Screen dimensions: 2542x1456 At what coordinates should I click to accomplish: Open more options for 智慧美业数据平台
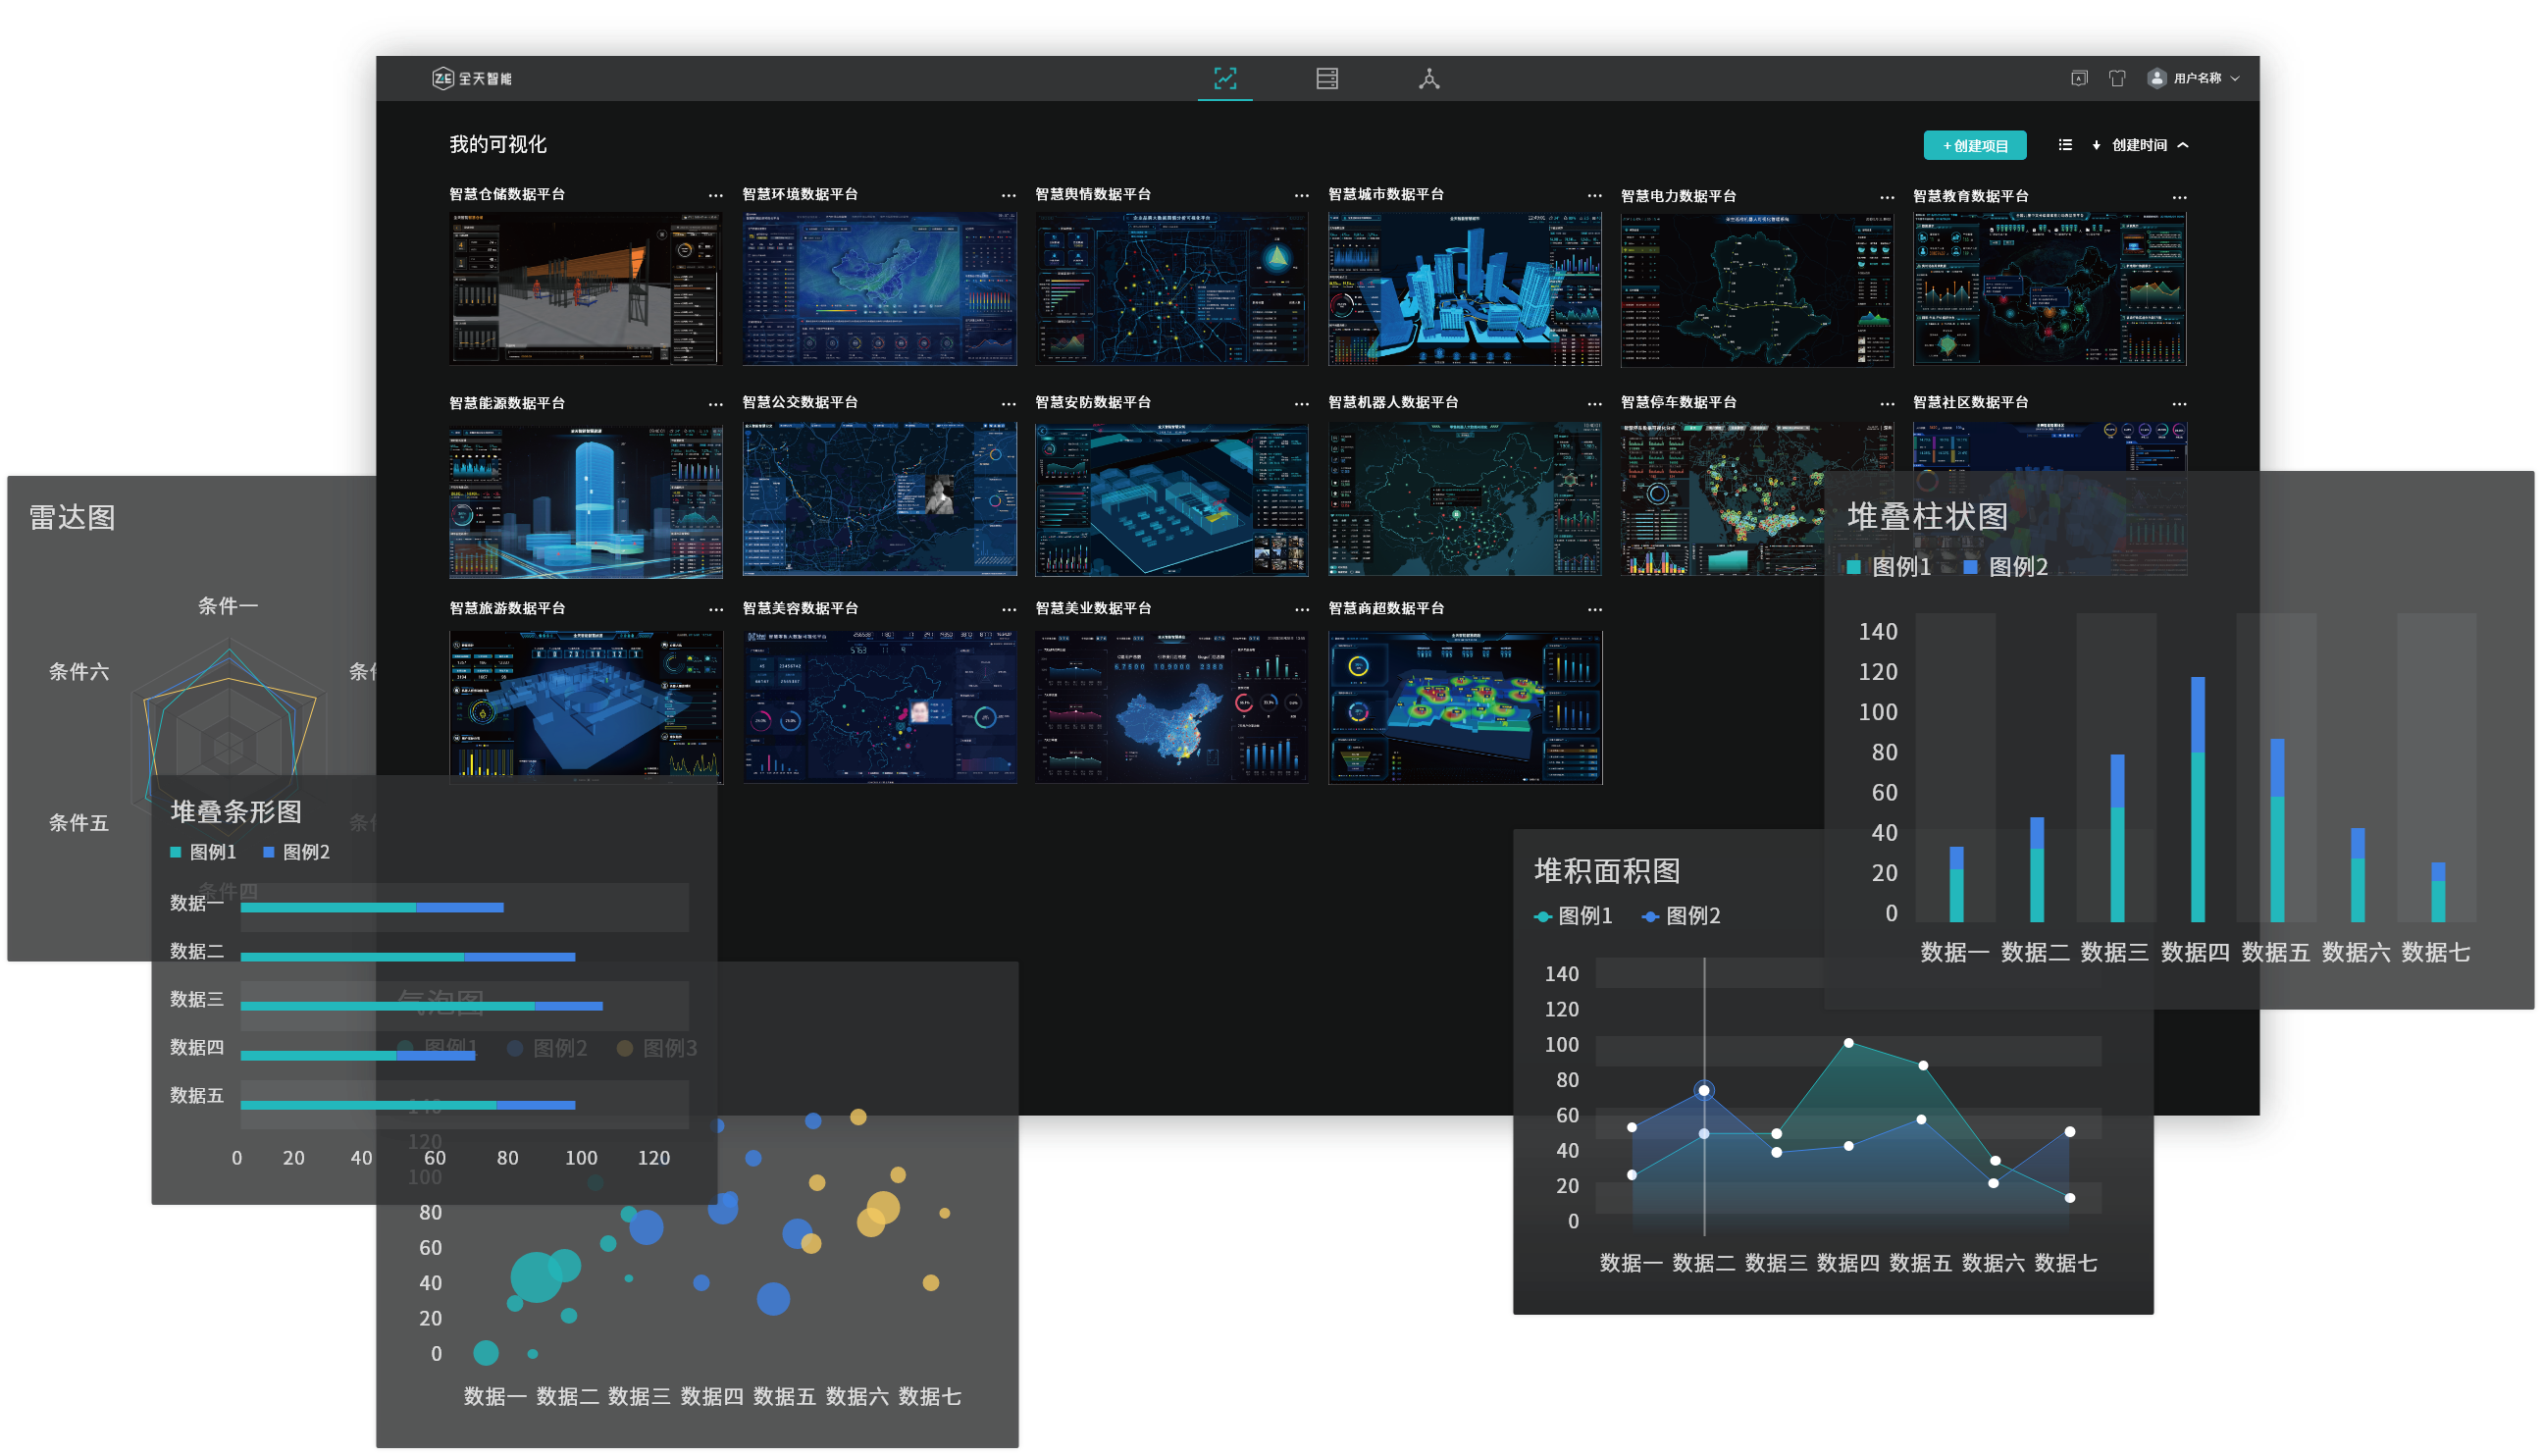[x=1301, y=610]
